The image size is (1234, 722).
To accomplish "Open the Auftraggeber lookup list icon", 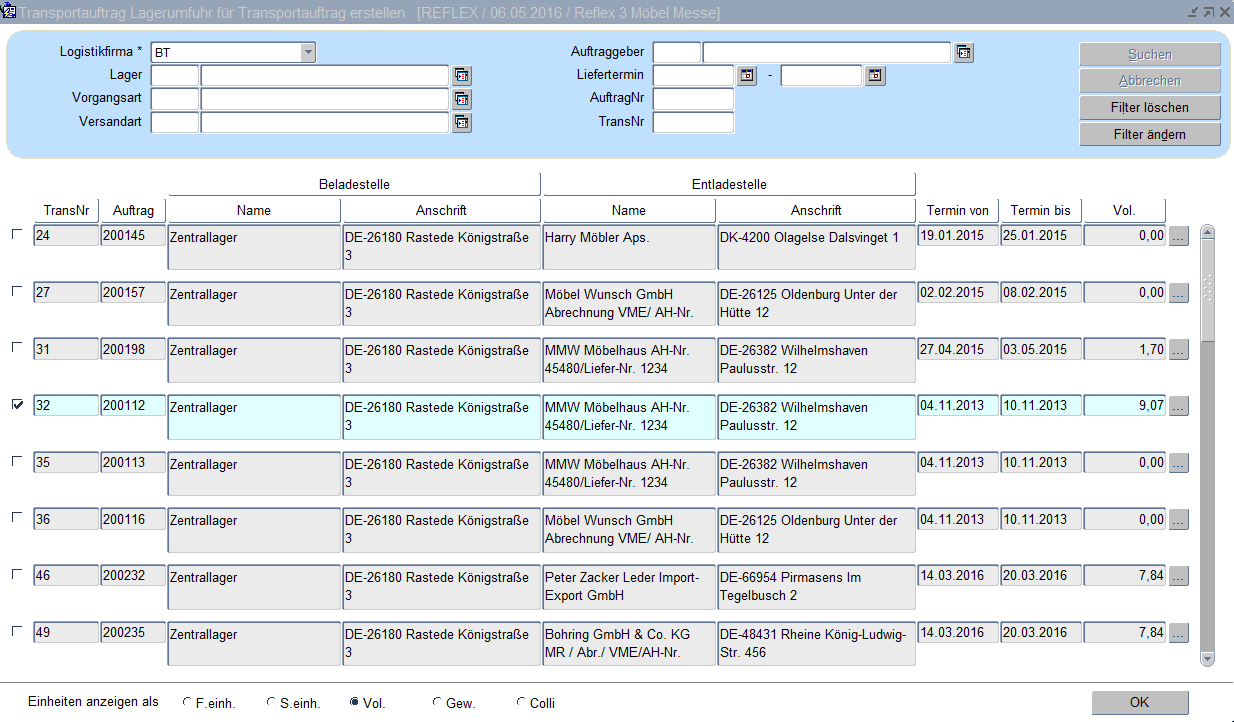I will (x=963, y=52).
